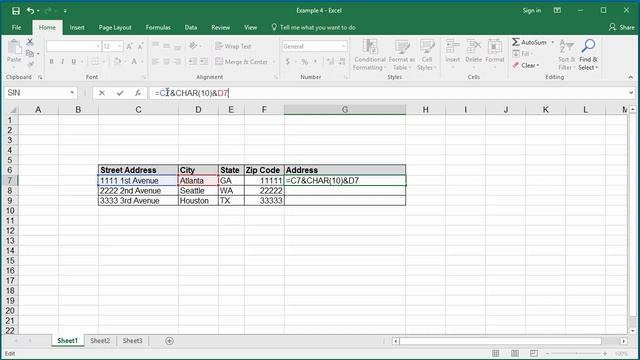Screen dimensions: 640x360
Task: Click the Sort & Filter icon
Action: 567,46
